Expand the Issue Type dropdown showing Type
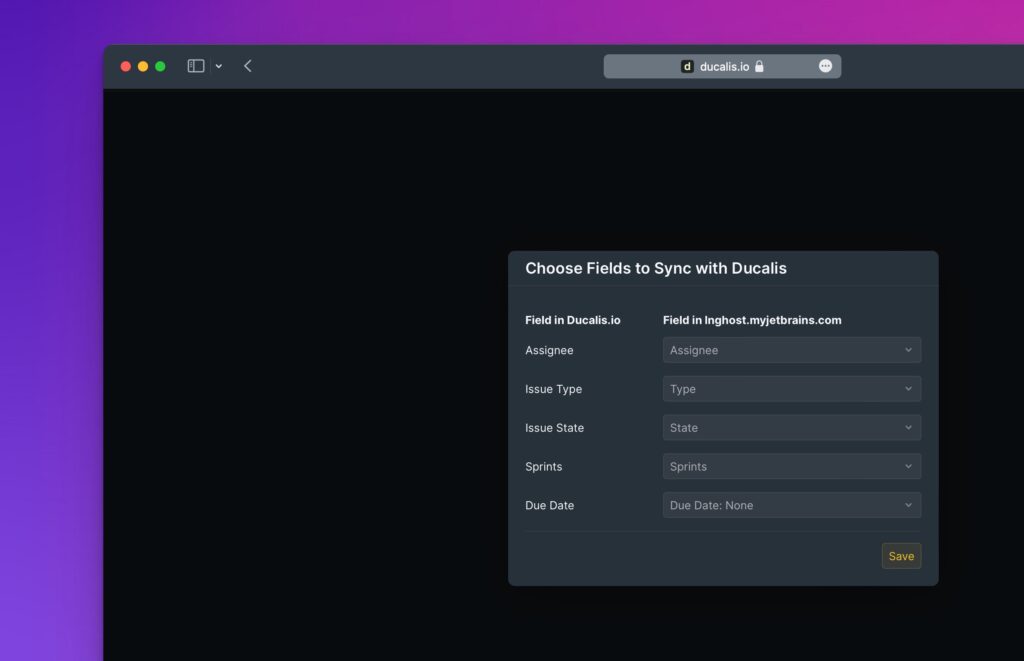This screenshot has height=661, width=1024. (x=791, y=389)
